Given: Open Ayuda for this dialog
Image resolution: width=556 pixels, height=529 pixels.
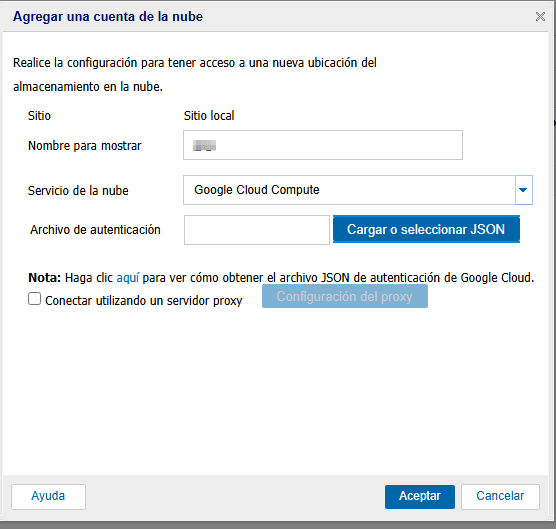Looking at the screenshot, I should click(x=48, y=496).
